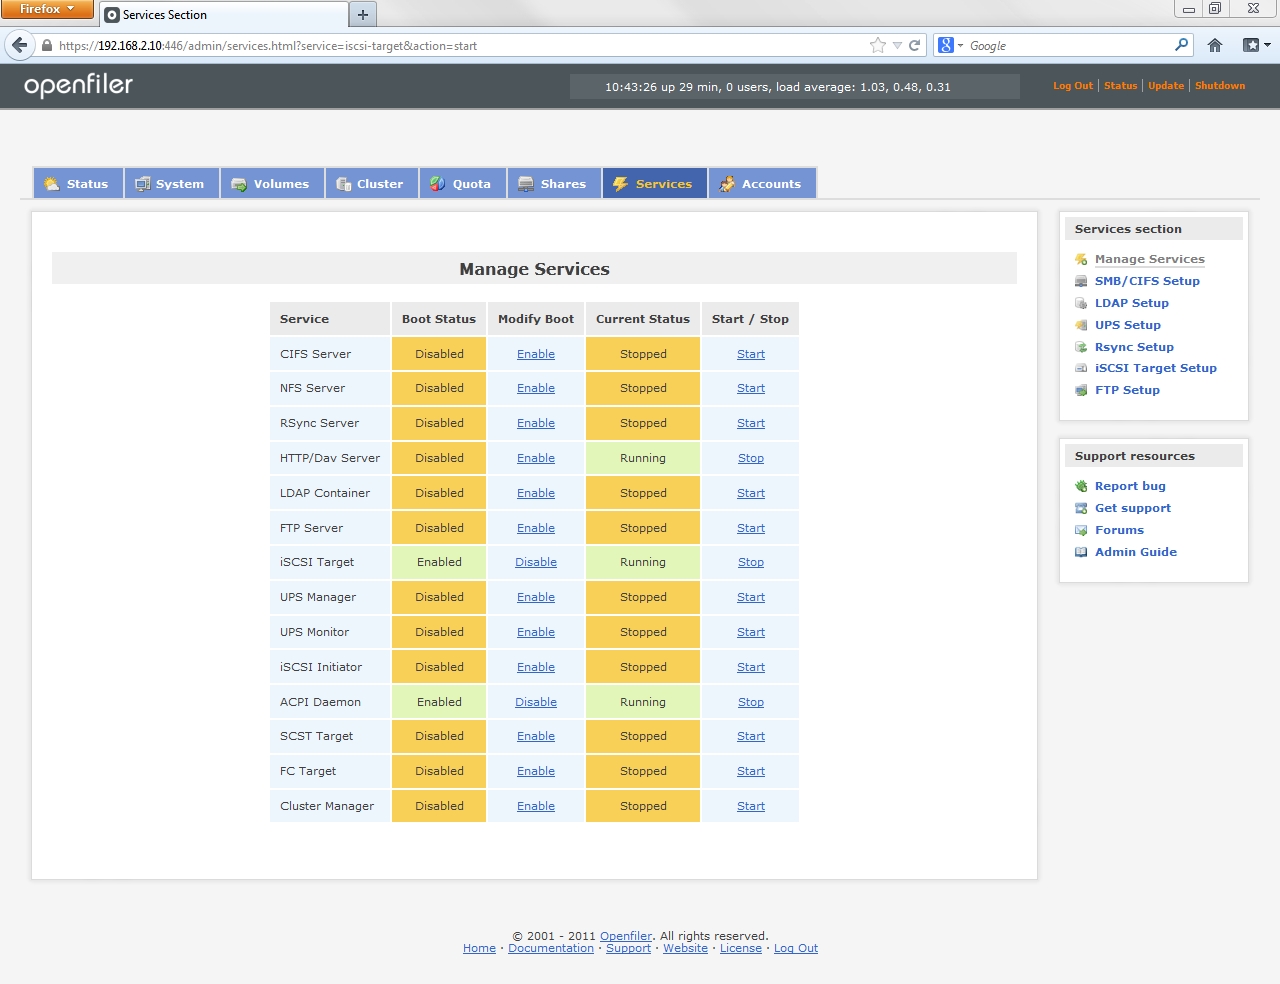Switch to the Volumes tab
The height and width of the screenshot is (984, 1280).
272,184
